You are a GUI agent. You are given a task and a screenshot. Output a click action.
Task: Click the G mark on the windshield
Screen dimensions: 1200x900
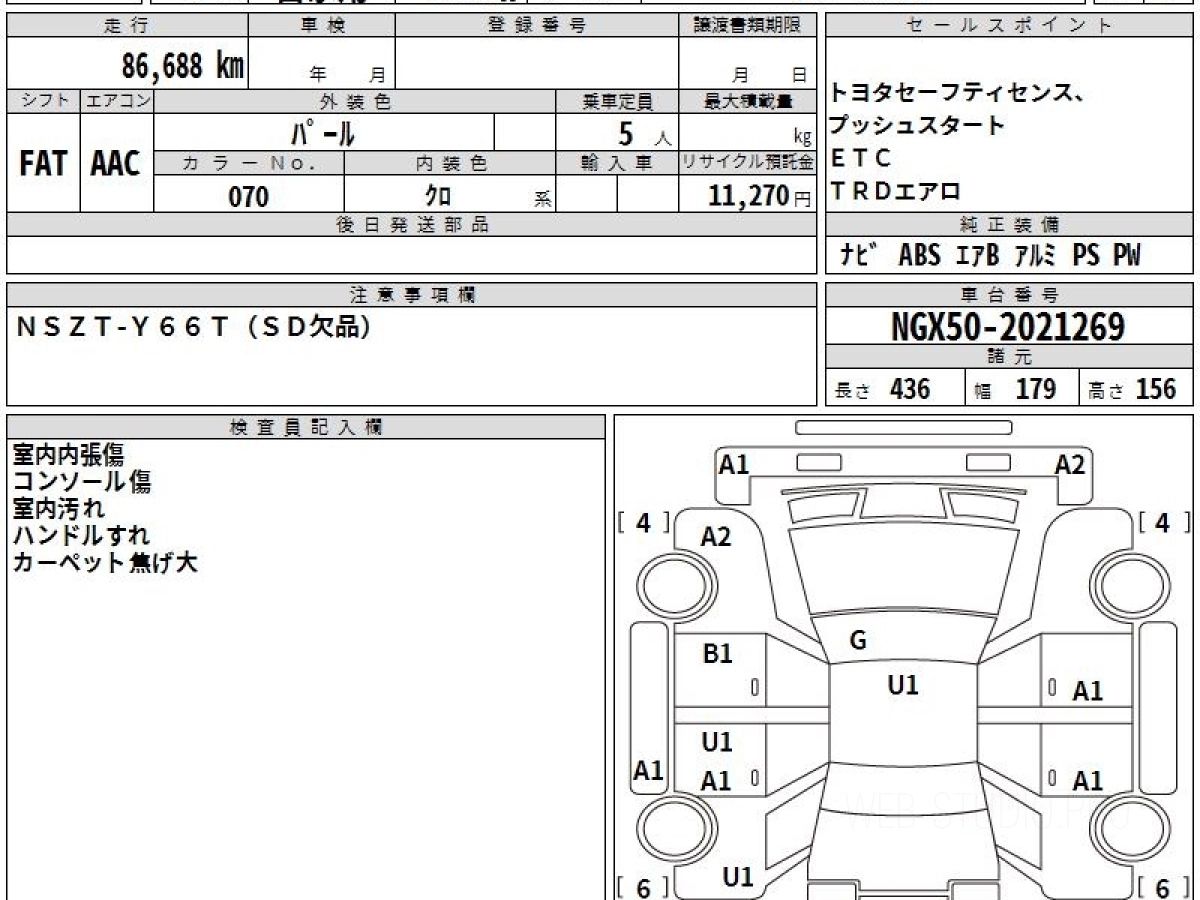tap(857, 641)
